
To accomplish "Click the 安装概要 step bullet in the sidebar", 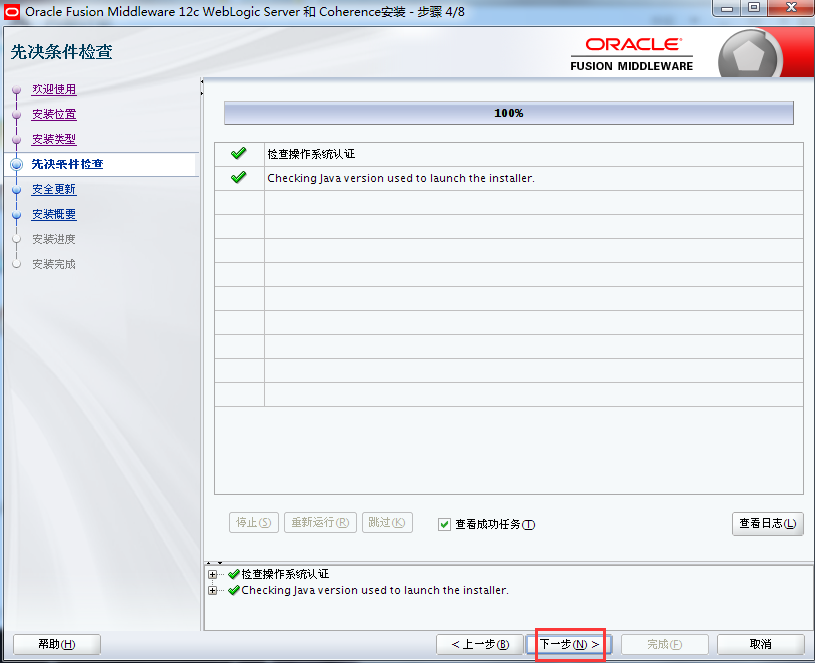I will point(17,215).
